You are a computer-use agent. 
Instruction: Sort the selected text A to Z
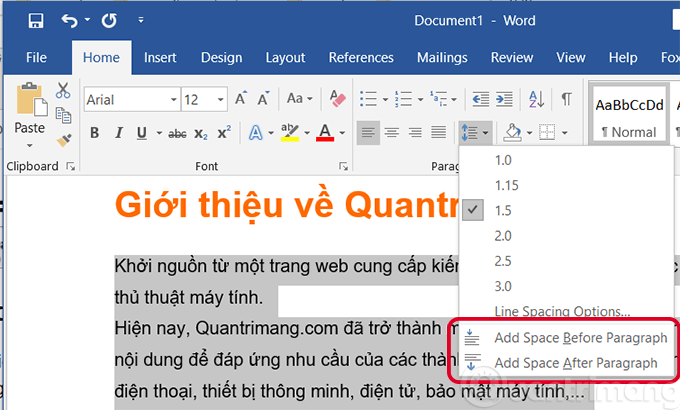click(536, 99)
